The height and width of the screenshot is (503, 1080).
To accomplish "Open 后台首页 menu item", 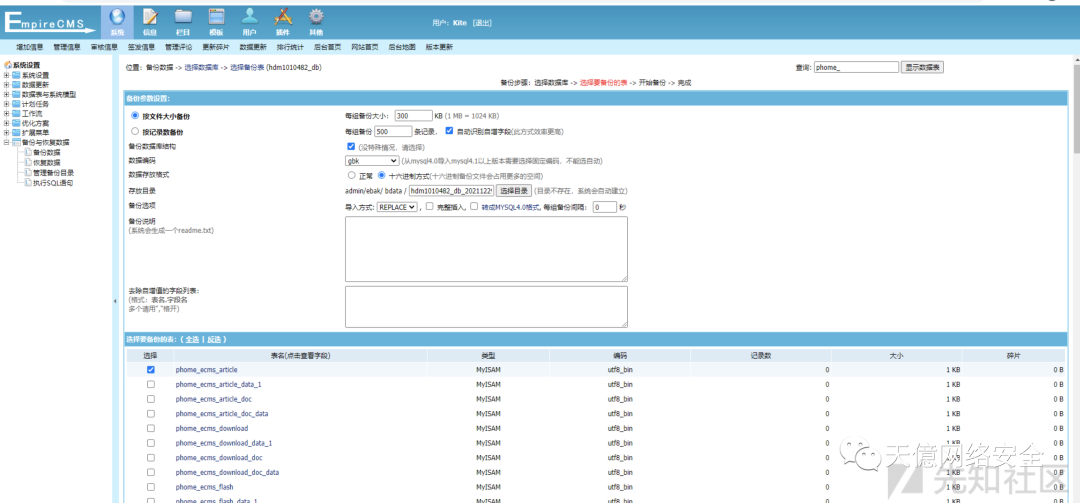I will tap(327, 48).
